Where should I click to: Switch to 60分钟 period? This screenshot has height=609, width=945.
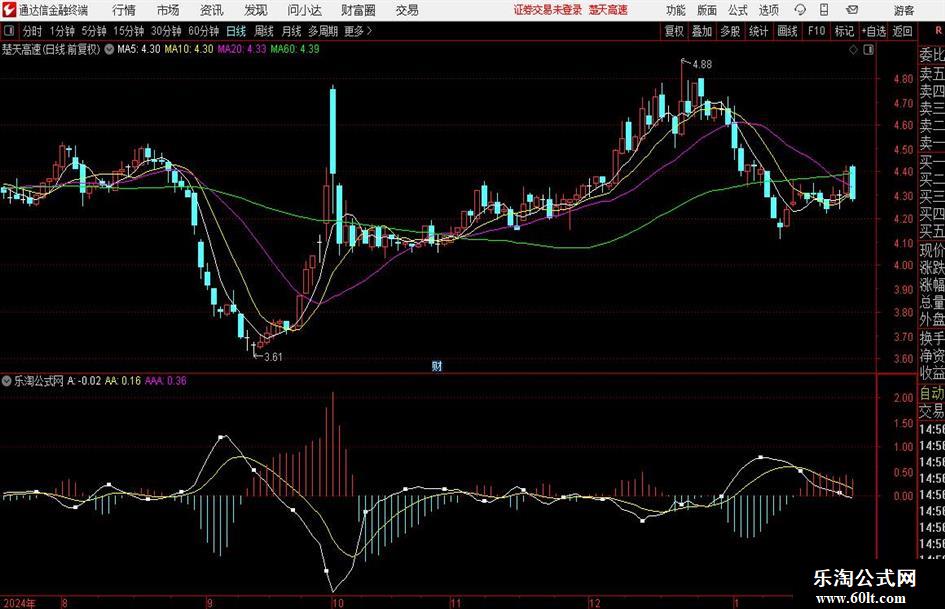[x=203, y=31]
